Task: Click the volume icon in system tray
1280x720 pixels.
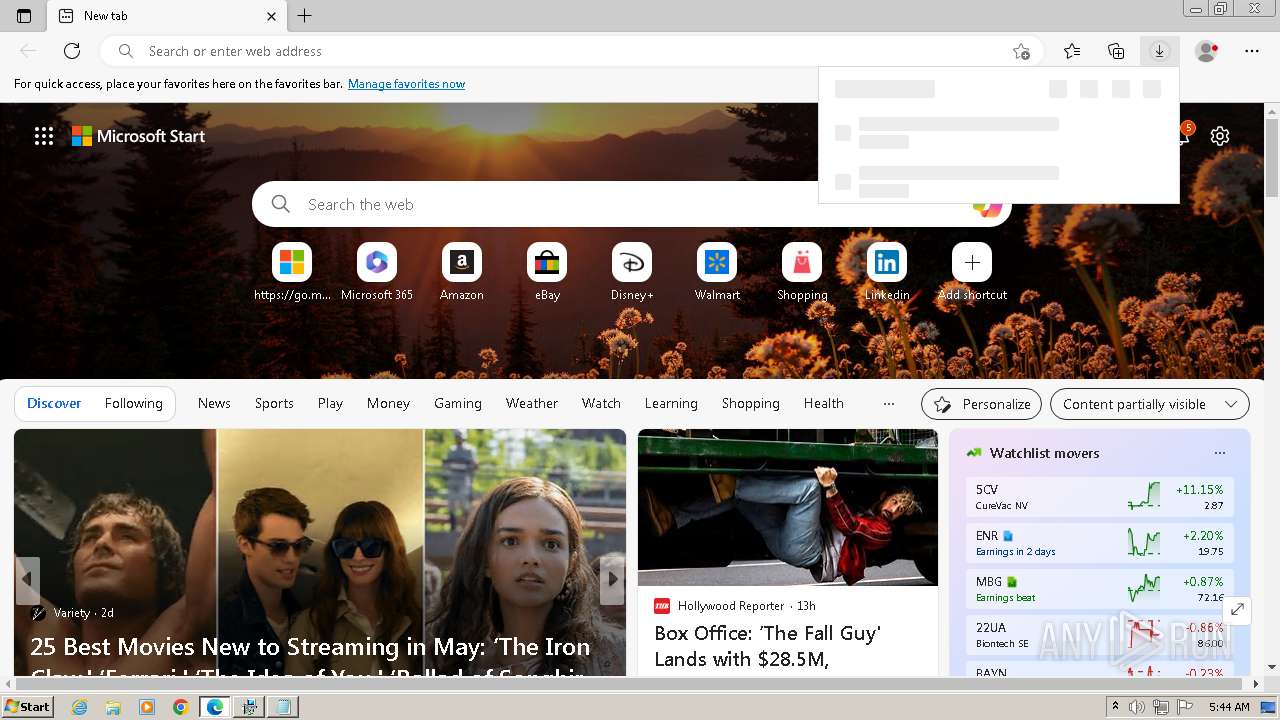Action: (x=1136, y=707)
